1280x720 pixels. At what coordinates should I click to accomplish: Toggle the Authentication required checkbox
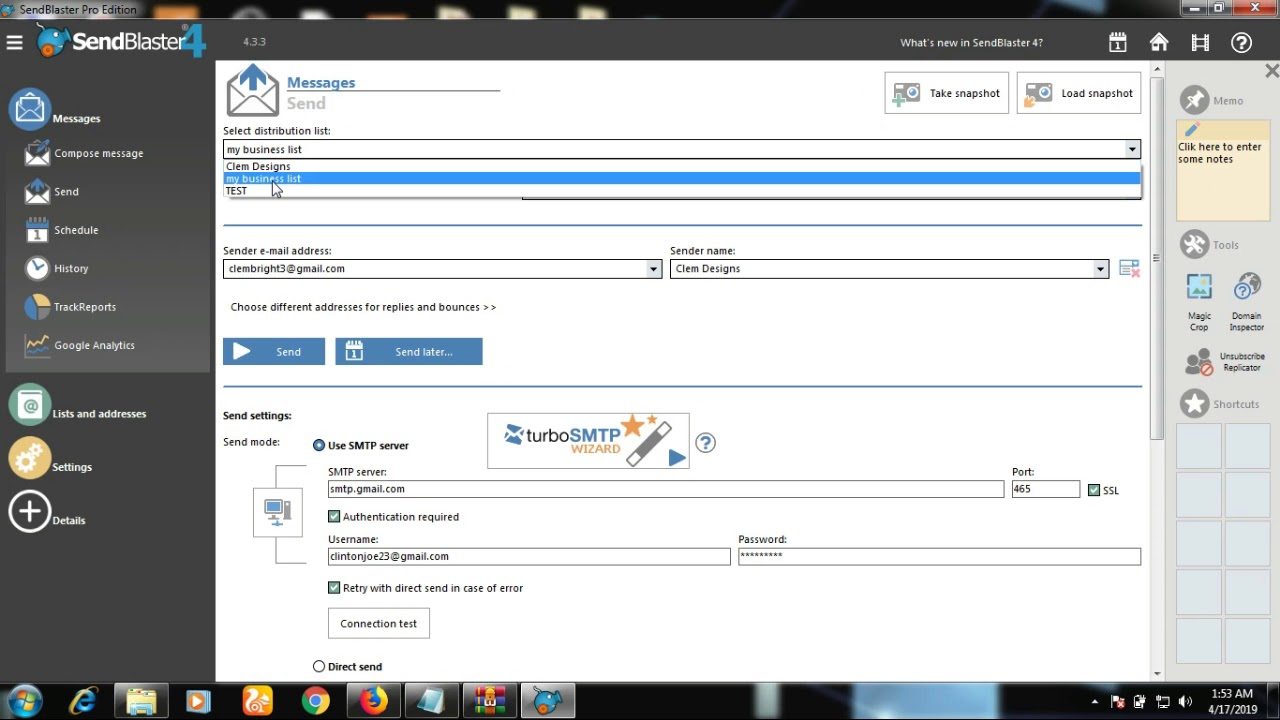click(334, 516)
